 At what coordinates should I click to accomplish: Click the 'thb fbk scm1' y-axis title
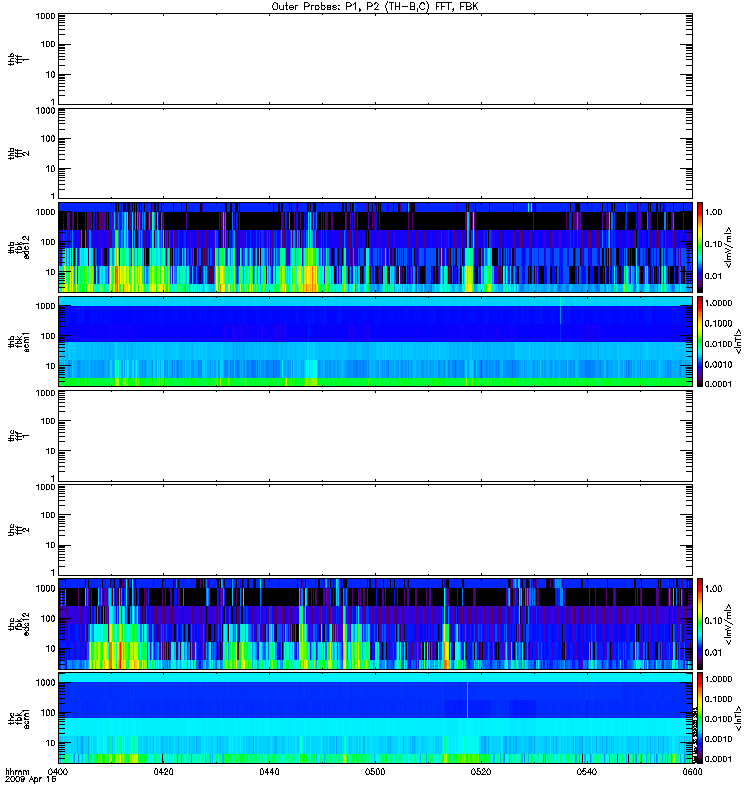[x=18, y=341]
